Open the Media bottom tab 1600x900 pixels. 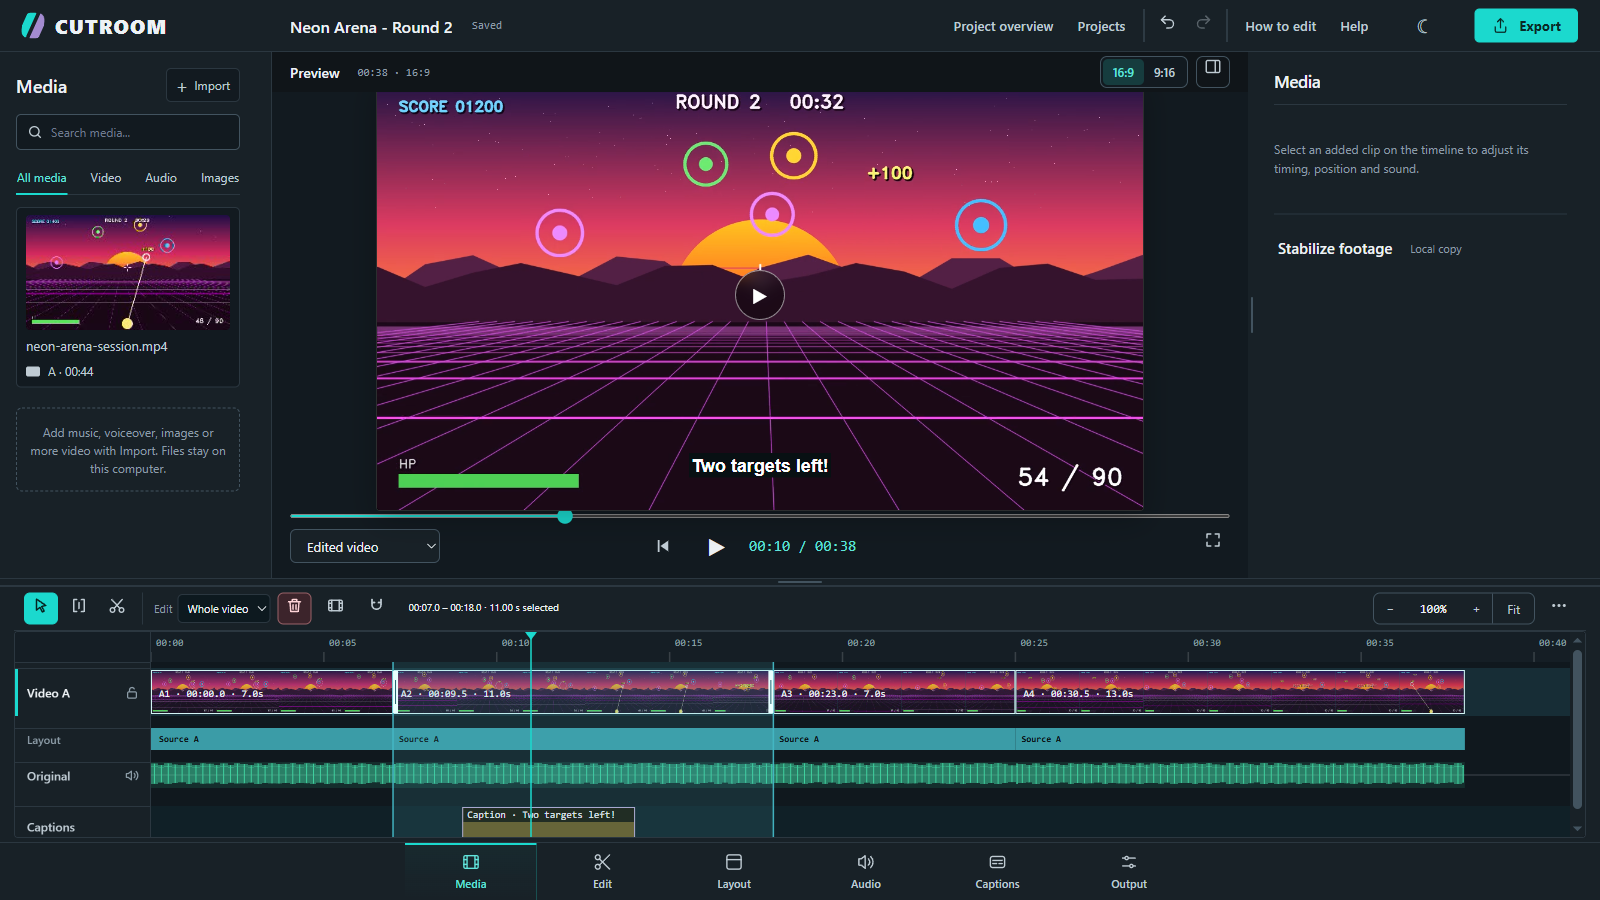point(471,871)
